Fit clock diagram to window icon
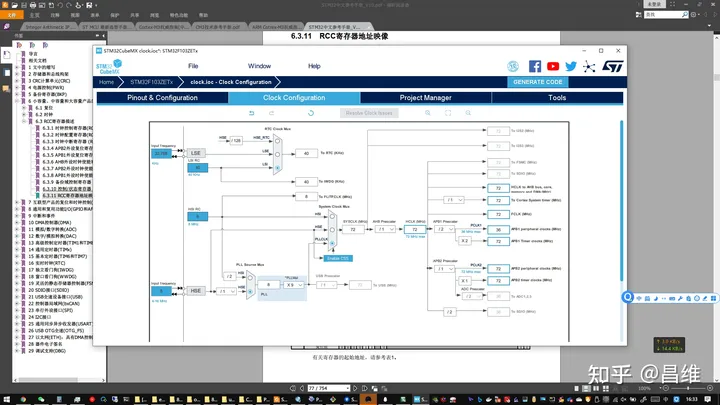Viewport: 720px width, 405px height. point(448,113)
